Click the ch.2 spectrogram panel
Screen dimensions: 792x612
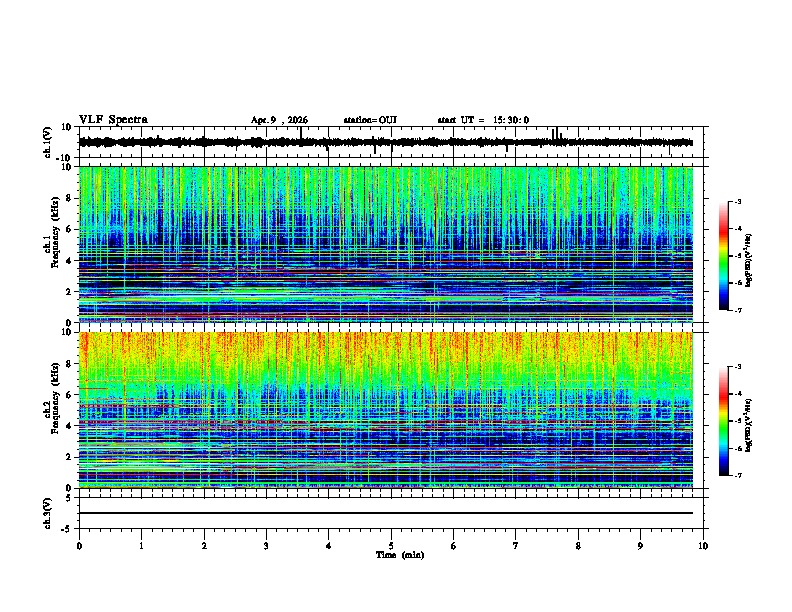[386, 410]
